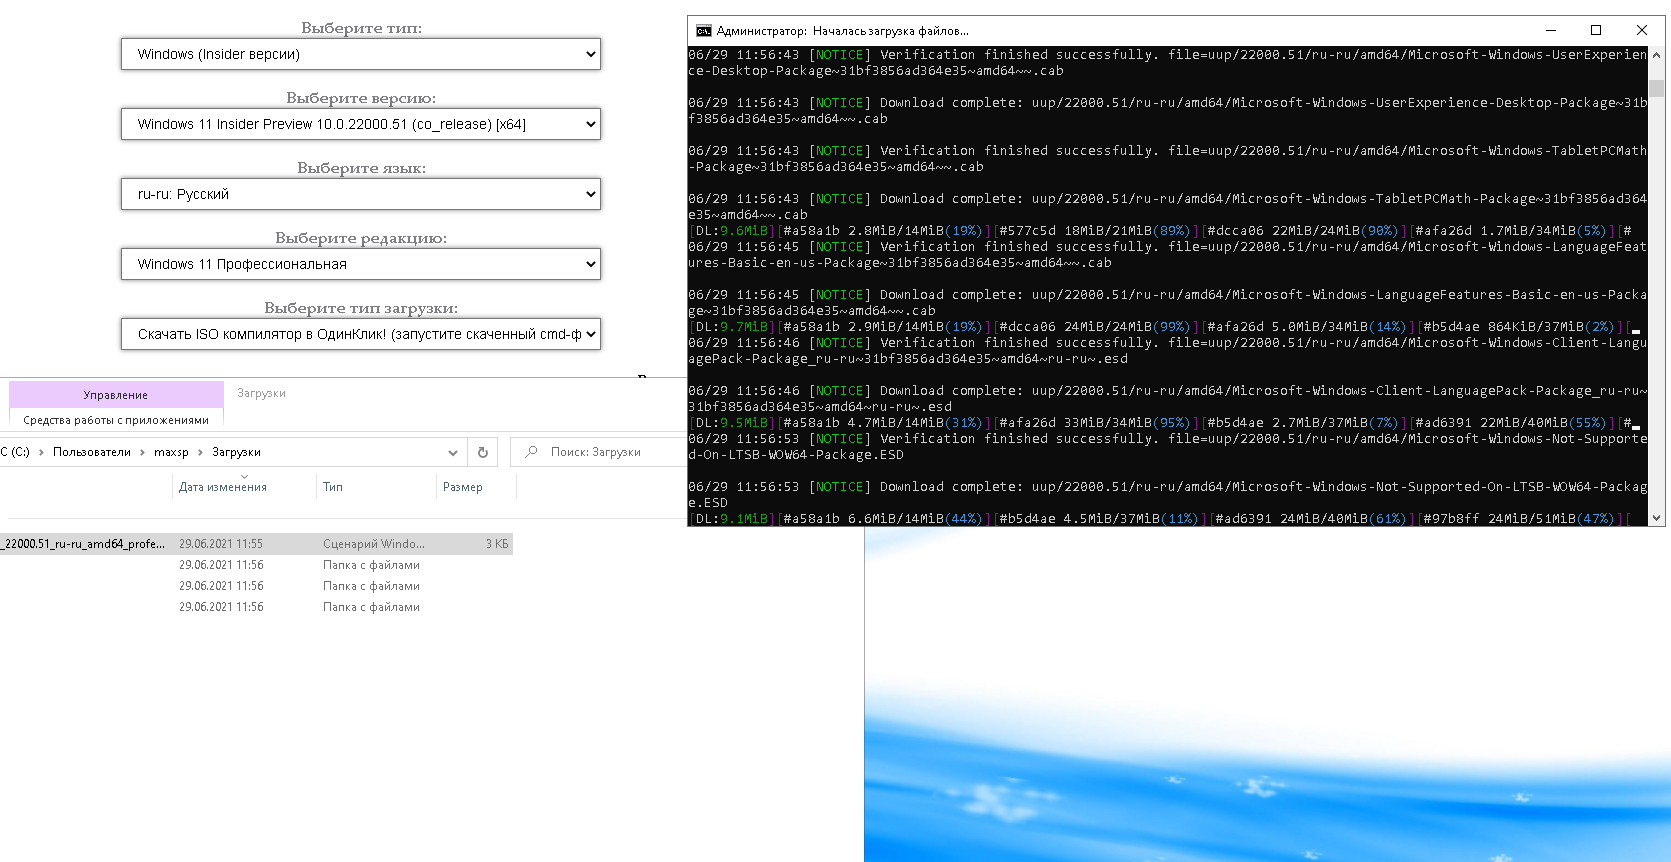
Task: Select the Сценарий Windo... type cell
Action: (374, 544)
